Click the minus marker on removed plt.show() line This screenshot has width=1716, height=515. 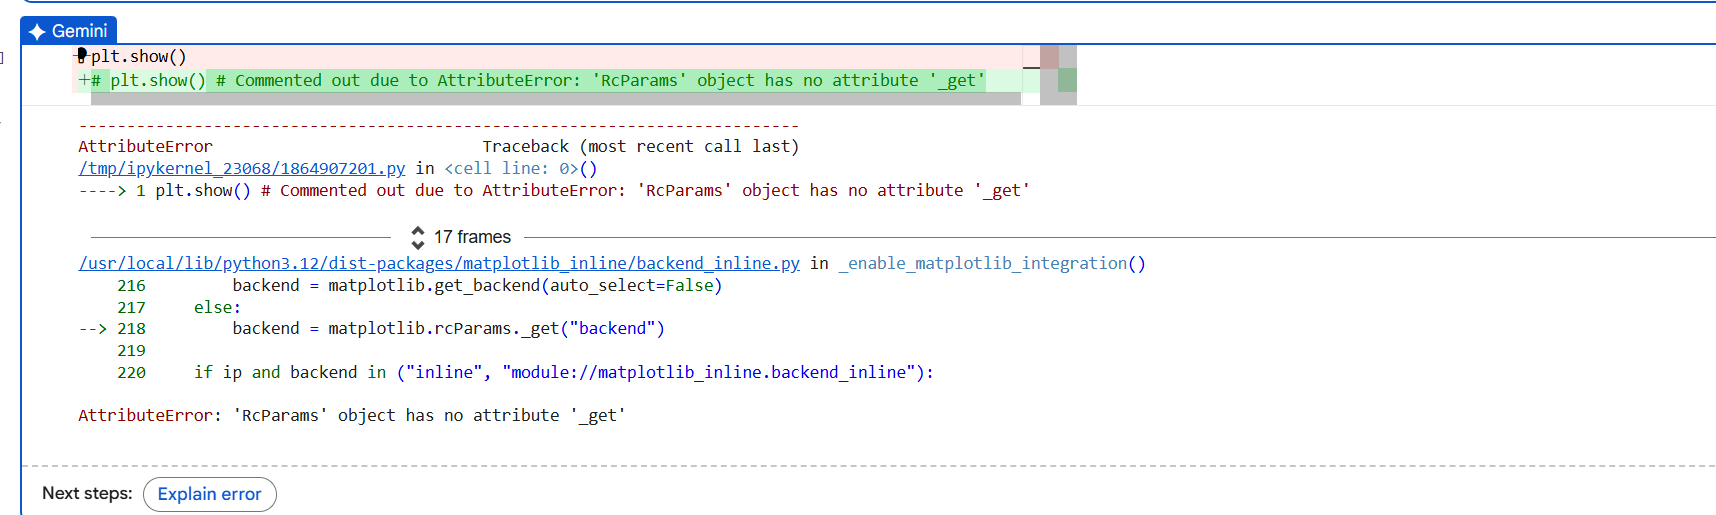(x=82, y=57)
